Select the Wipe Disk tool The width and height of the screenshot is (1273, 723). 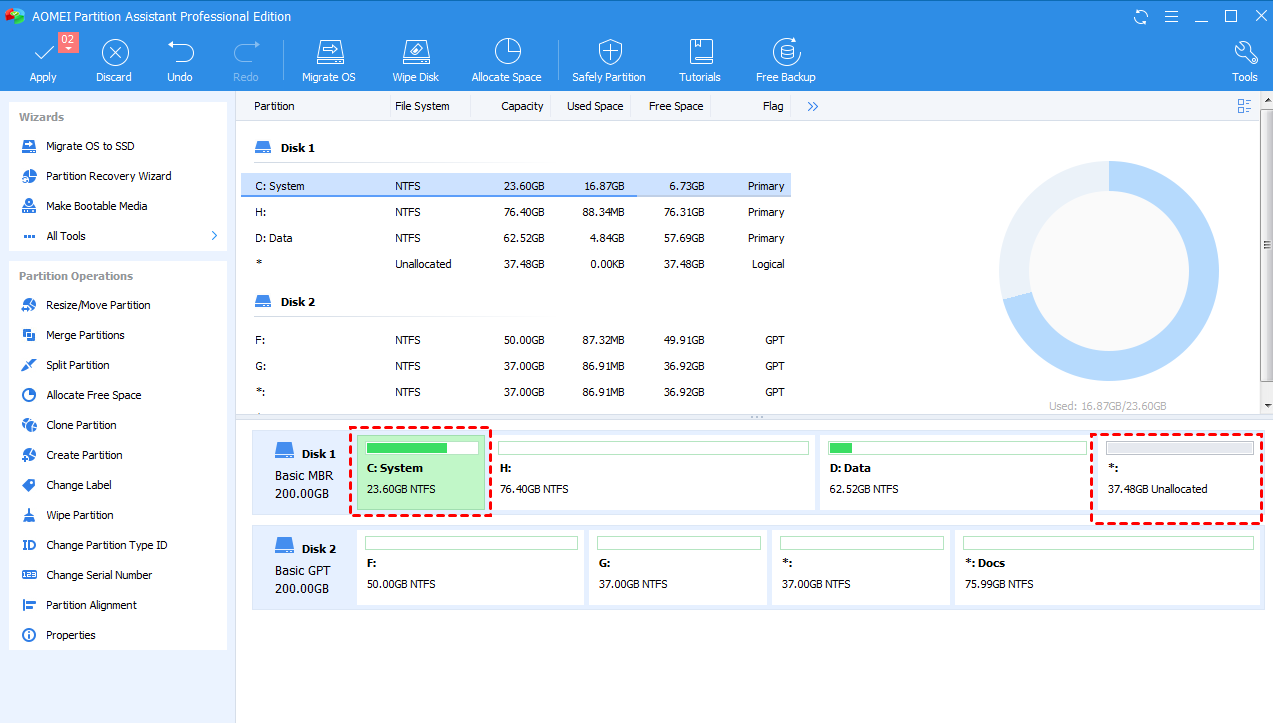415,58
